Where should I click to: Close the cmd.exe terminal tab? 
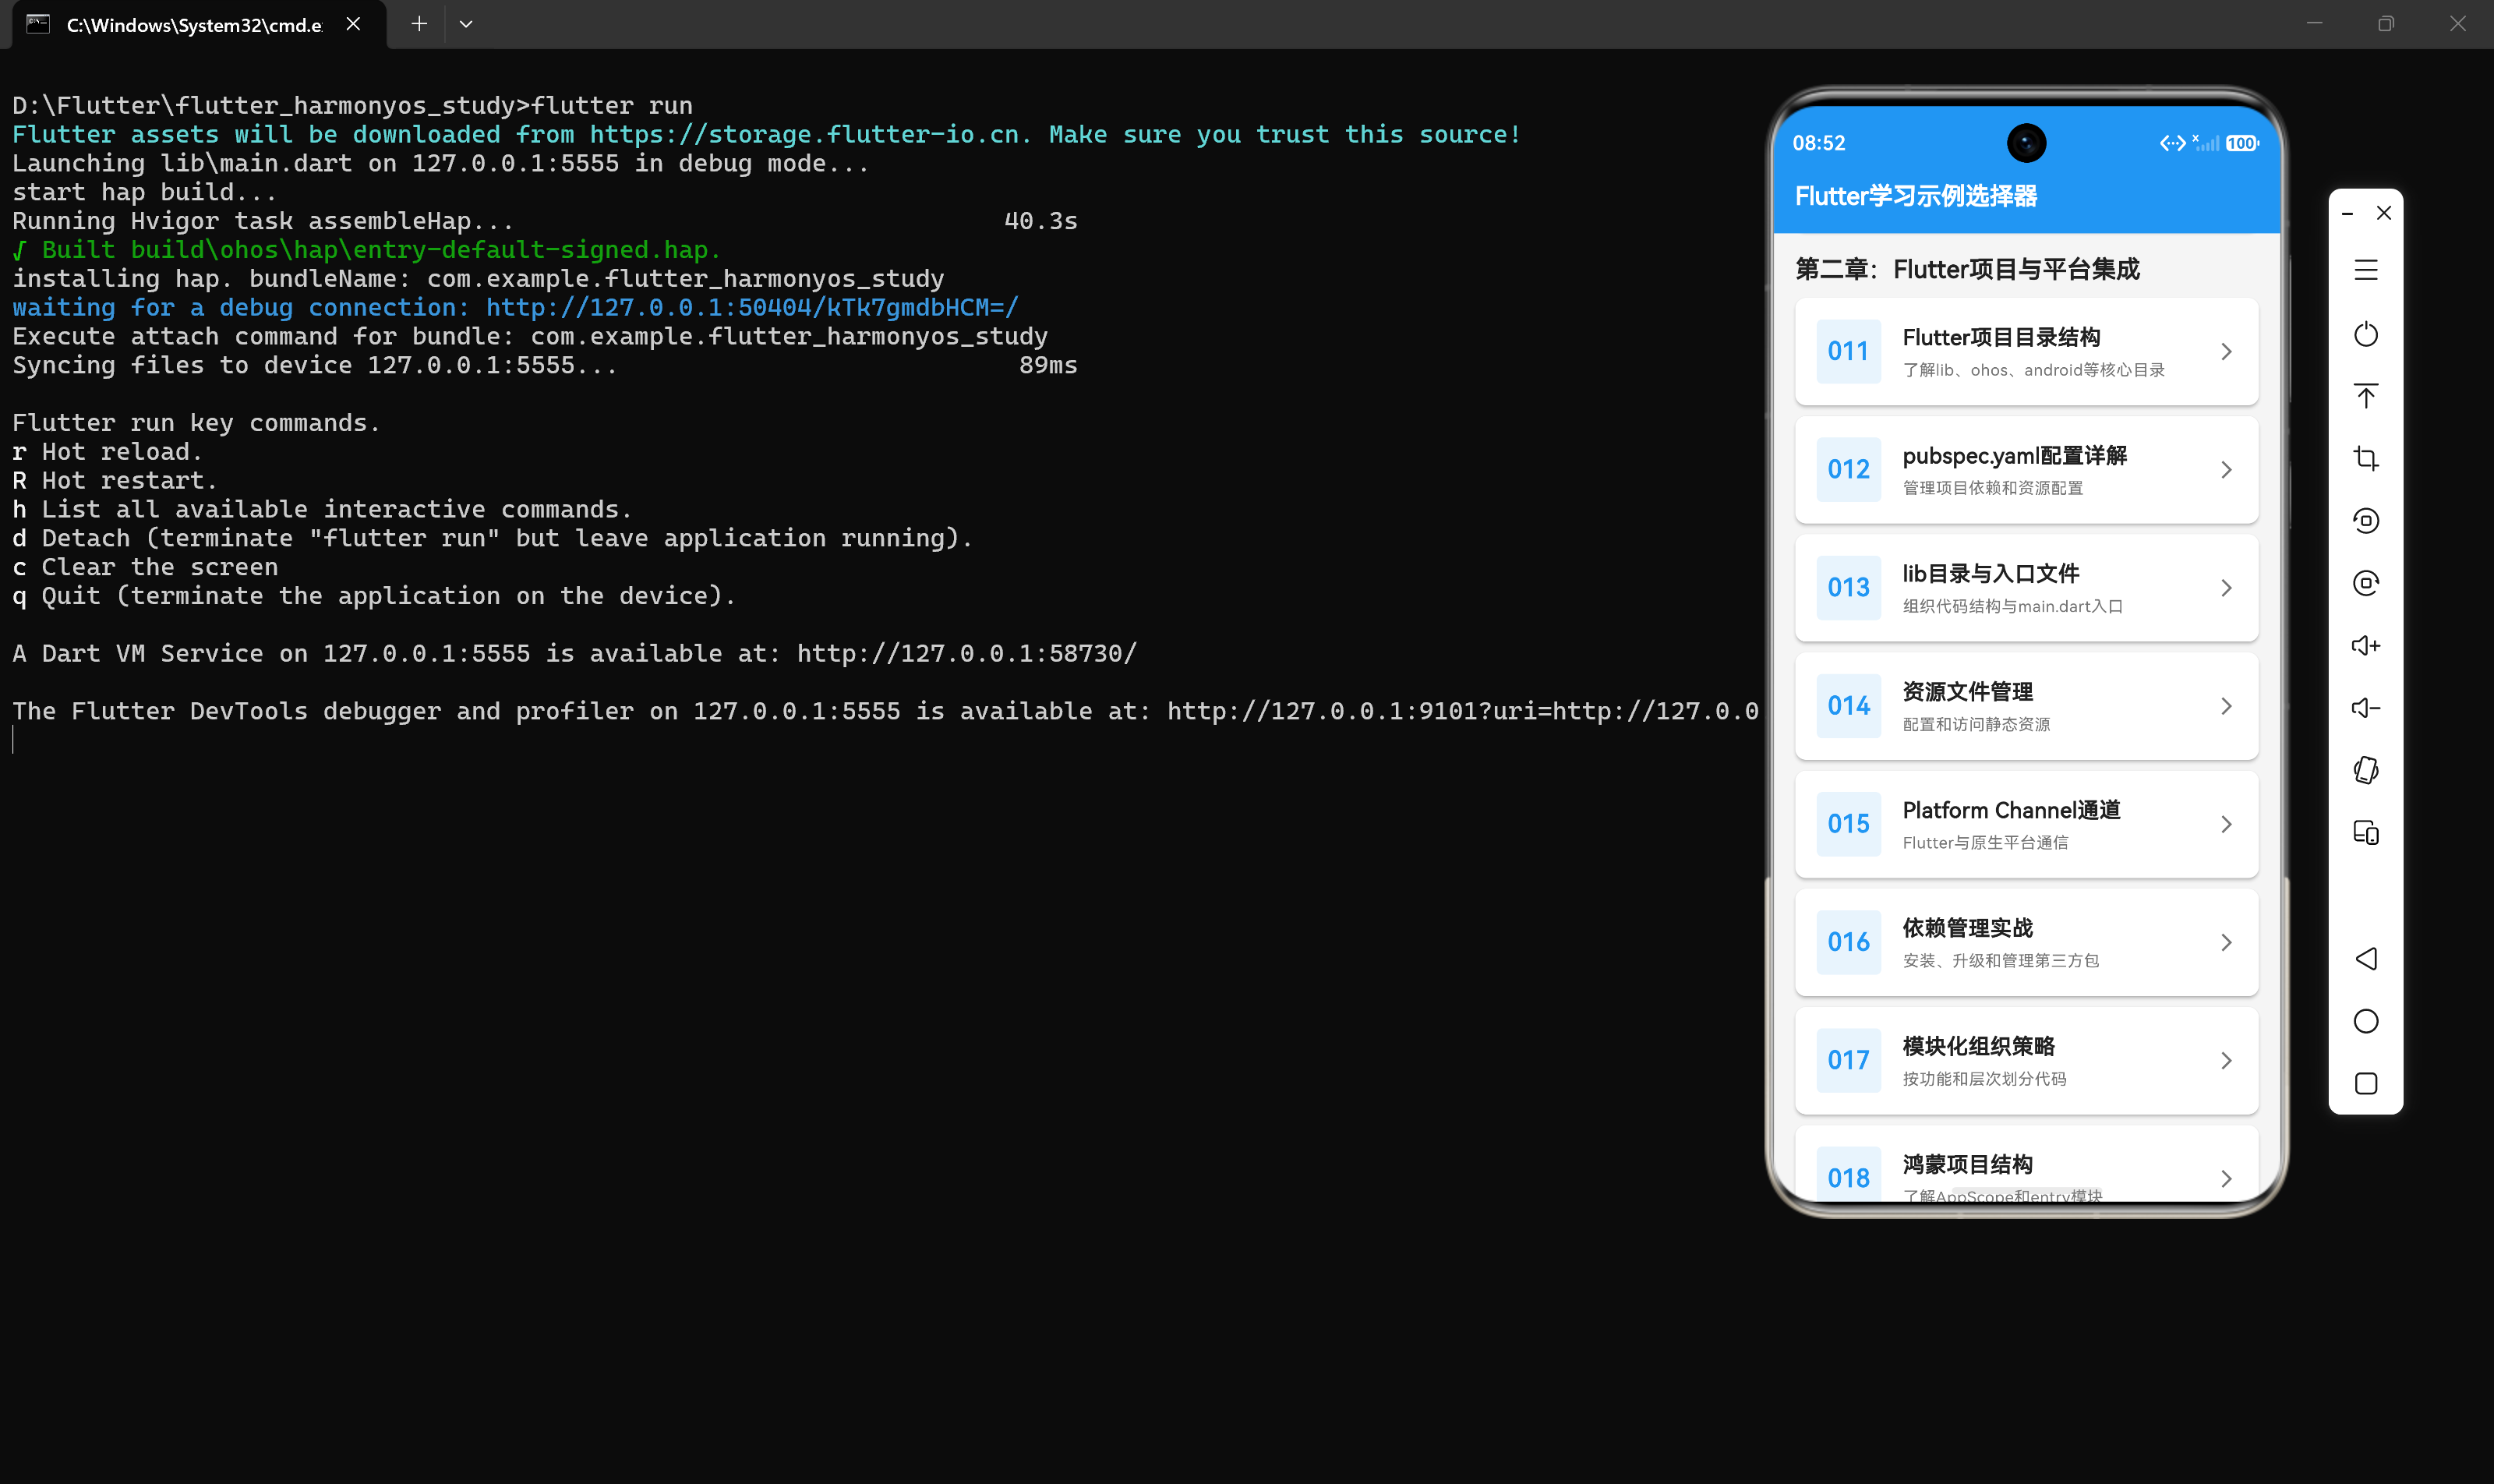(353, 23)
